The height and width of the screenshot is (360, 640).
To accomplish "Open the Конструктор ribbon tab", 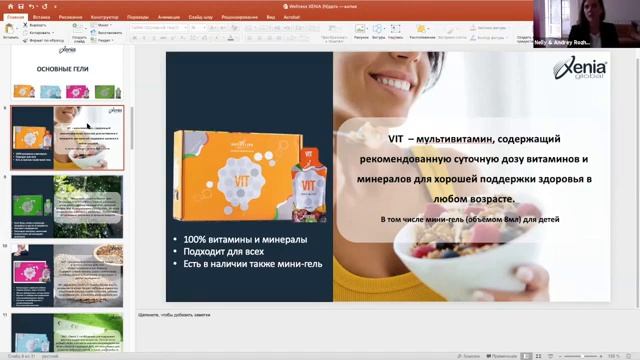I will (x=104, y=17).
